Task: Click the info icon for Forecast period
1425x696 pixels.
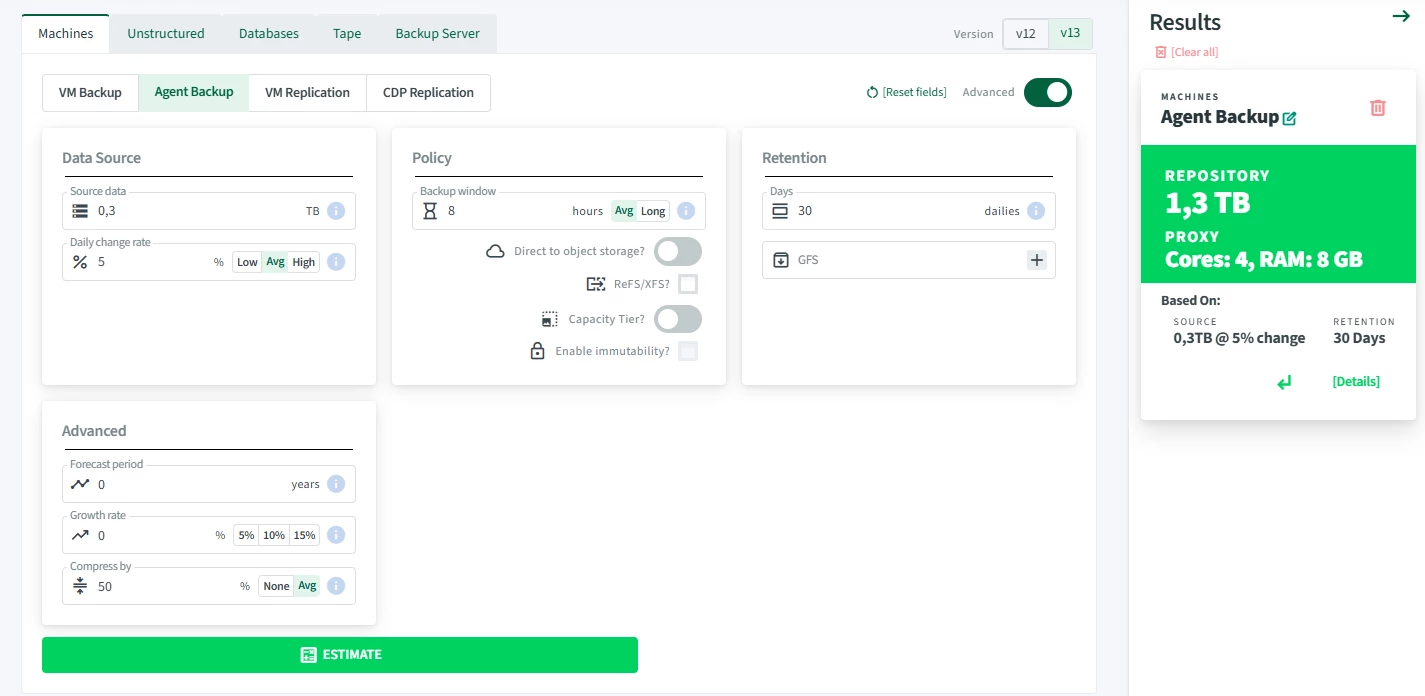Action: tap(336, 484)
